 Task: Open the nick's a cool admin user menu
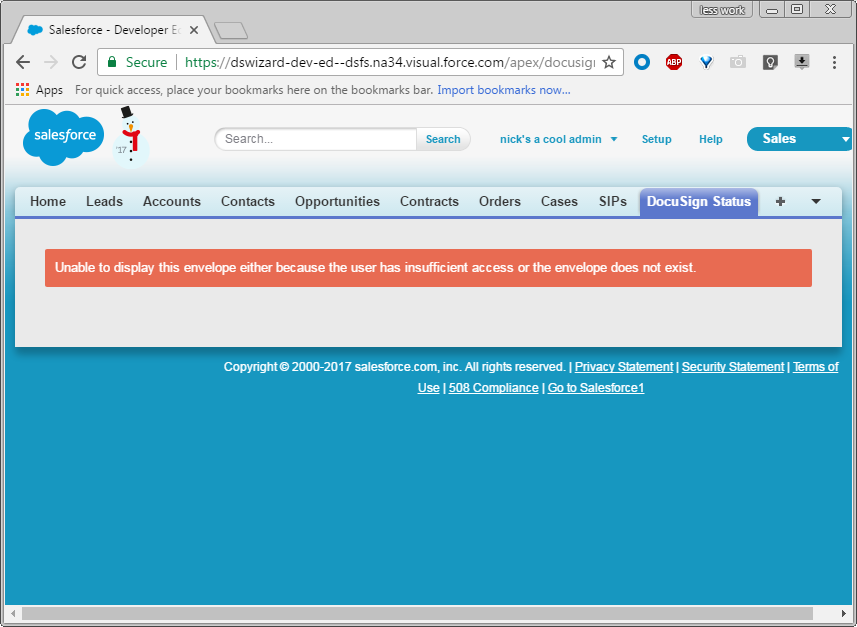coord(558,139)
